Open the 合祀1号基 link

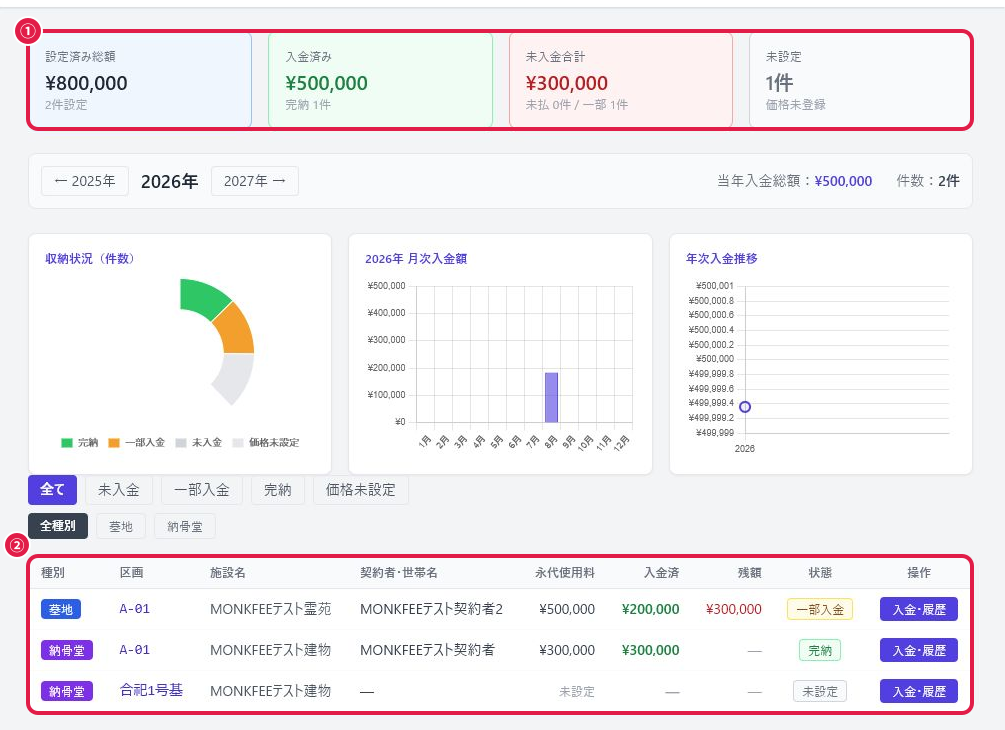tap(151, 690)
